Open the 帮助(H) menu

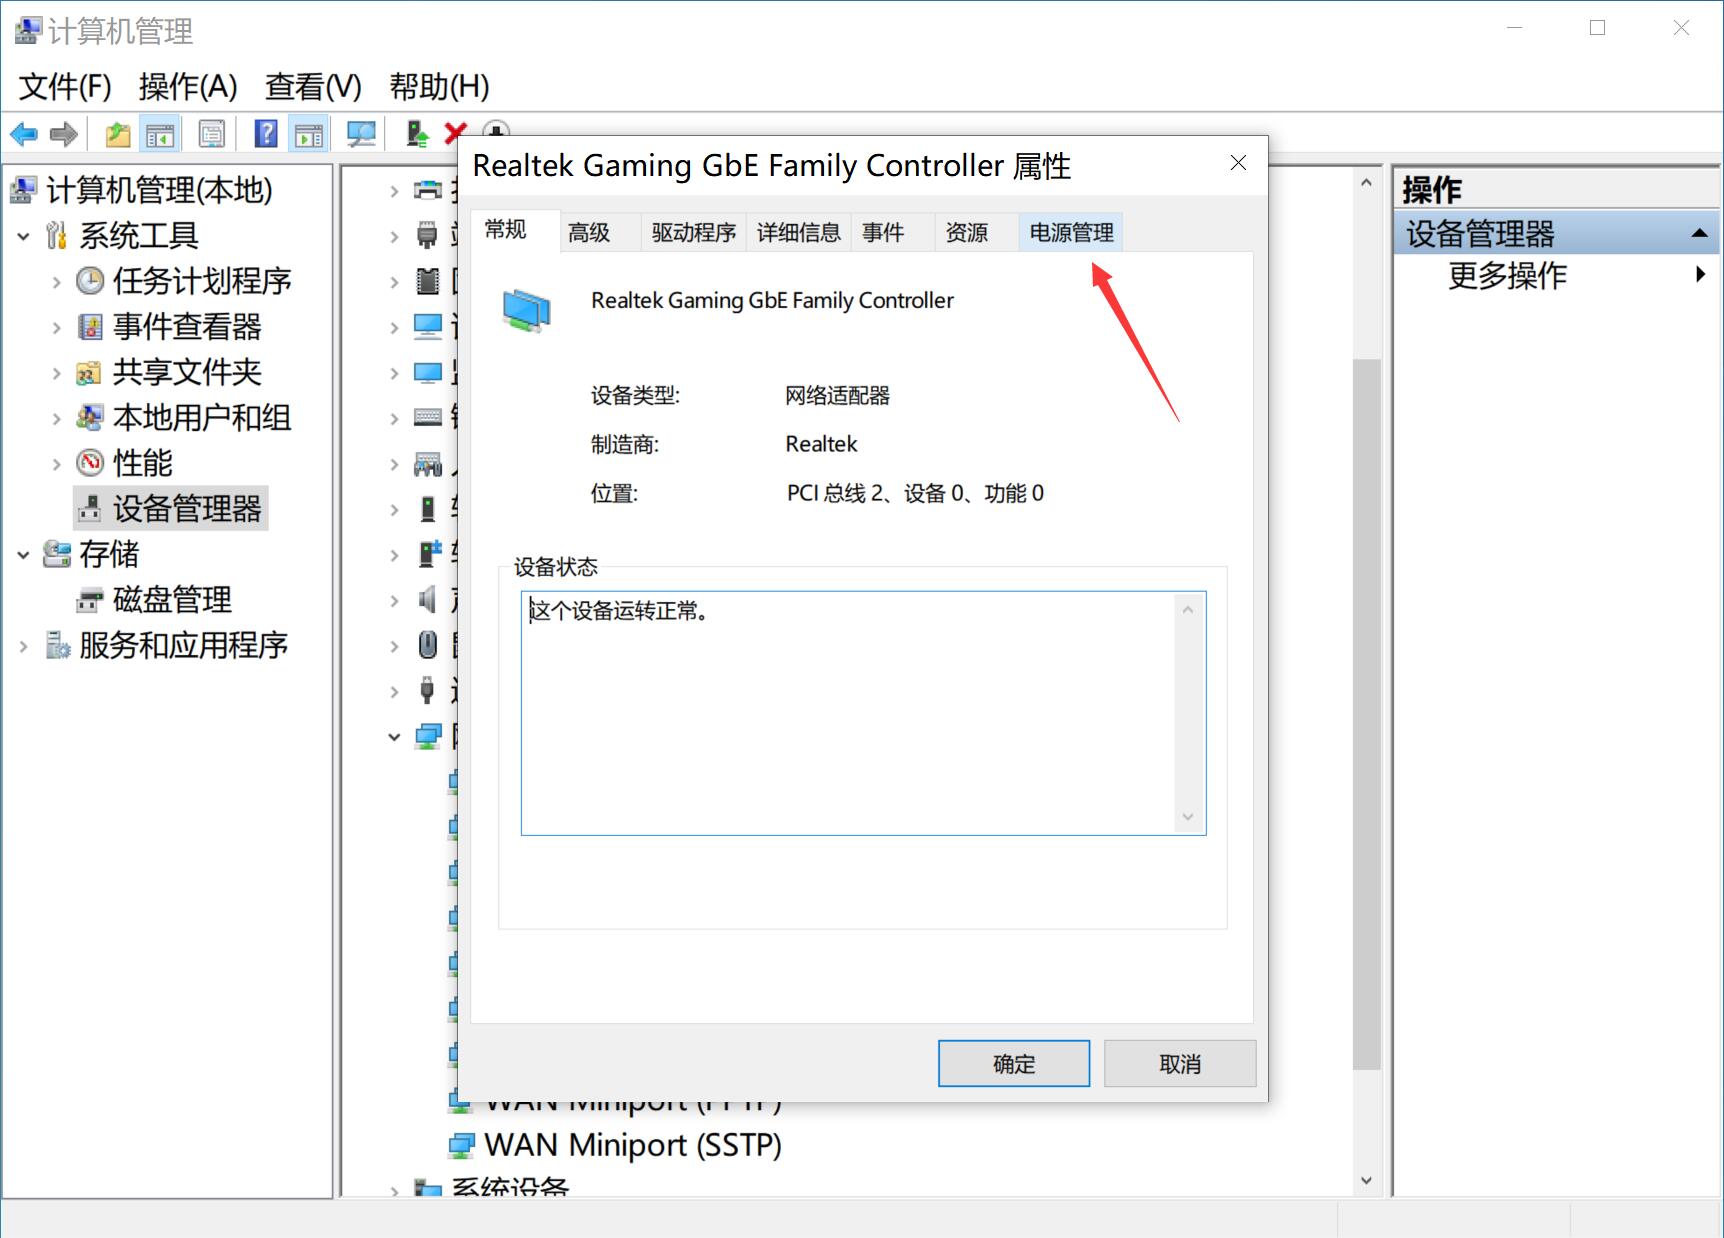pos(440,87)
